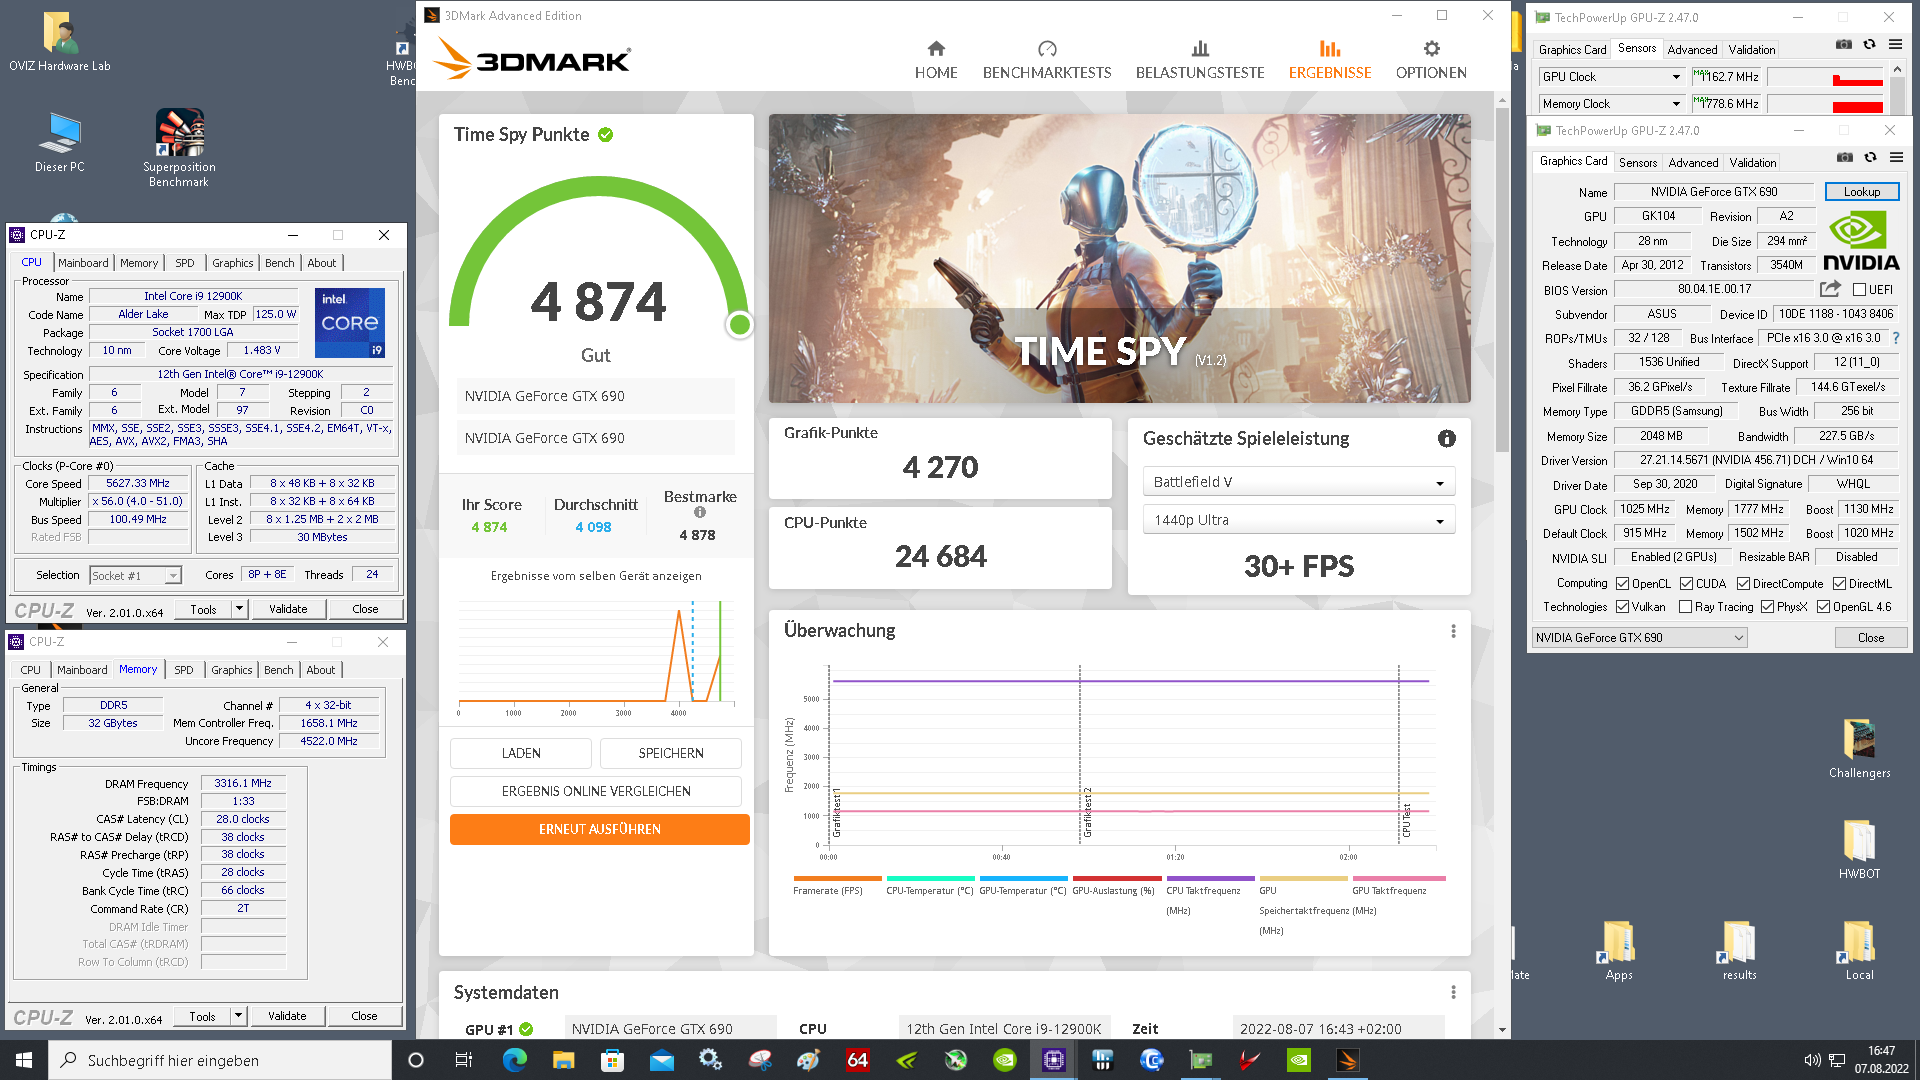Click LADEN button in 3DMark
The width and height of the screenshot is (1920, 1080).
[x=520, y=753]
